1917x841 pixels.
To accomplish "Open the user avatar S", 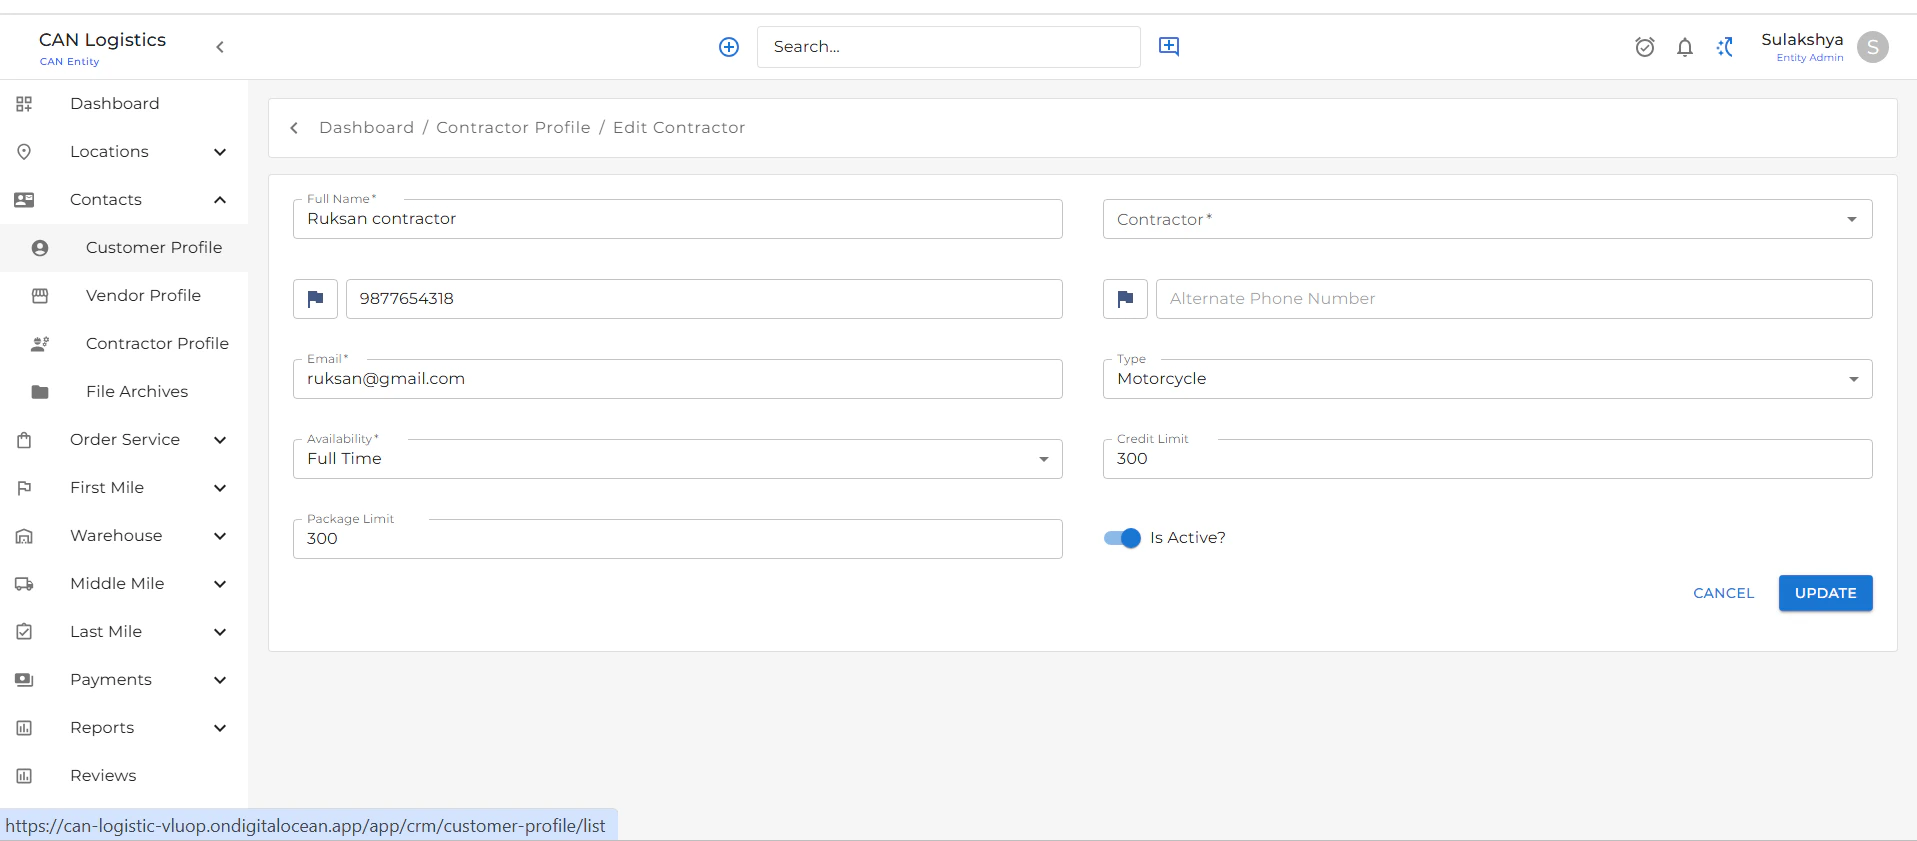I will pos(1873,47).
